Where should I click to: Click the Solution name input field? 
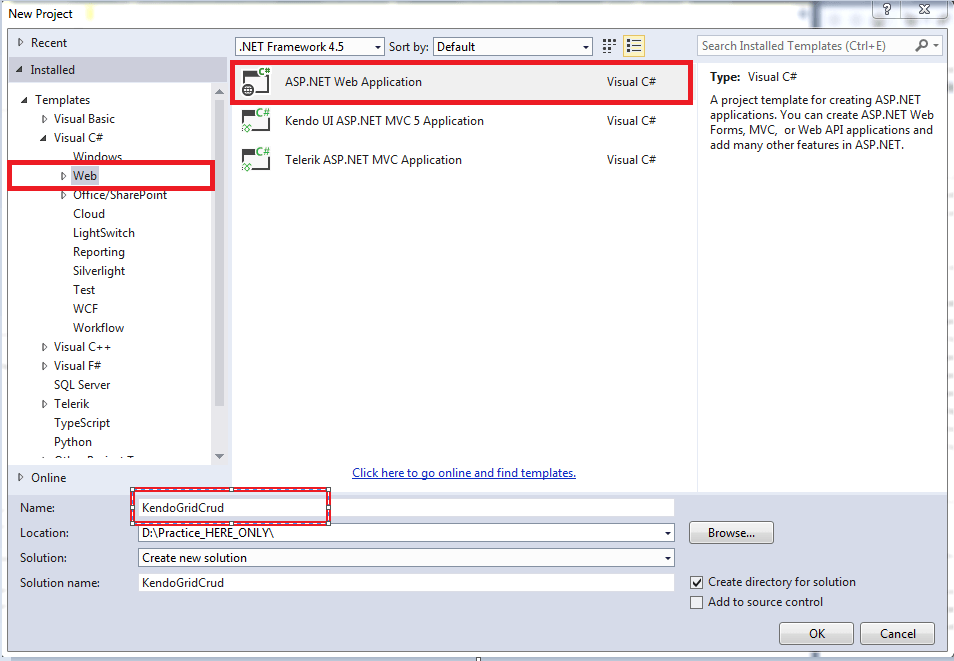[406, 583]
